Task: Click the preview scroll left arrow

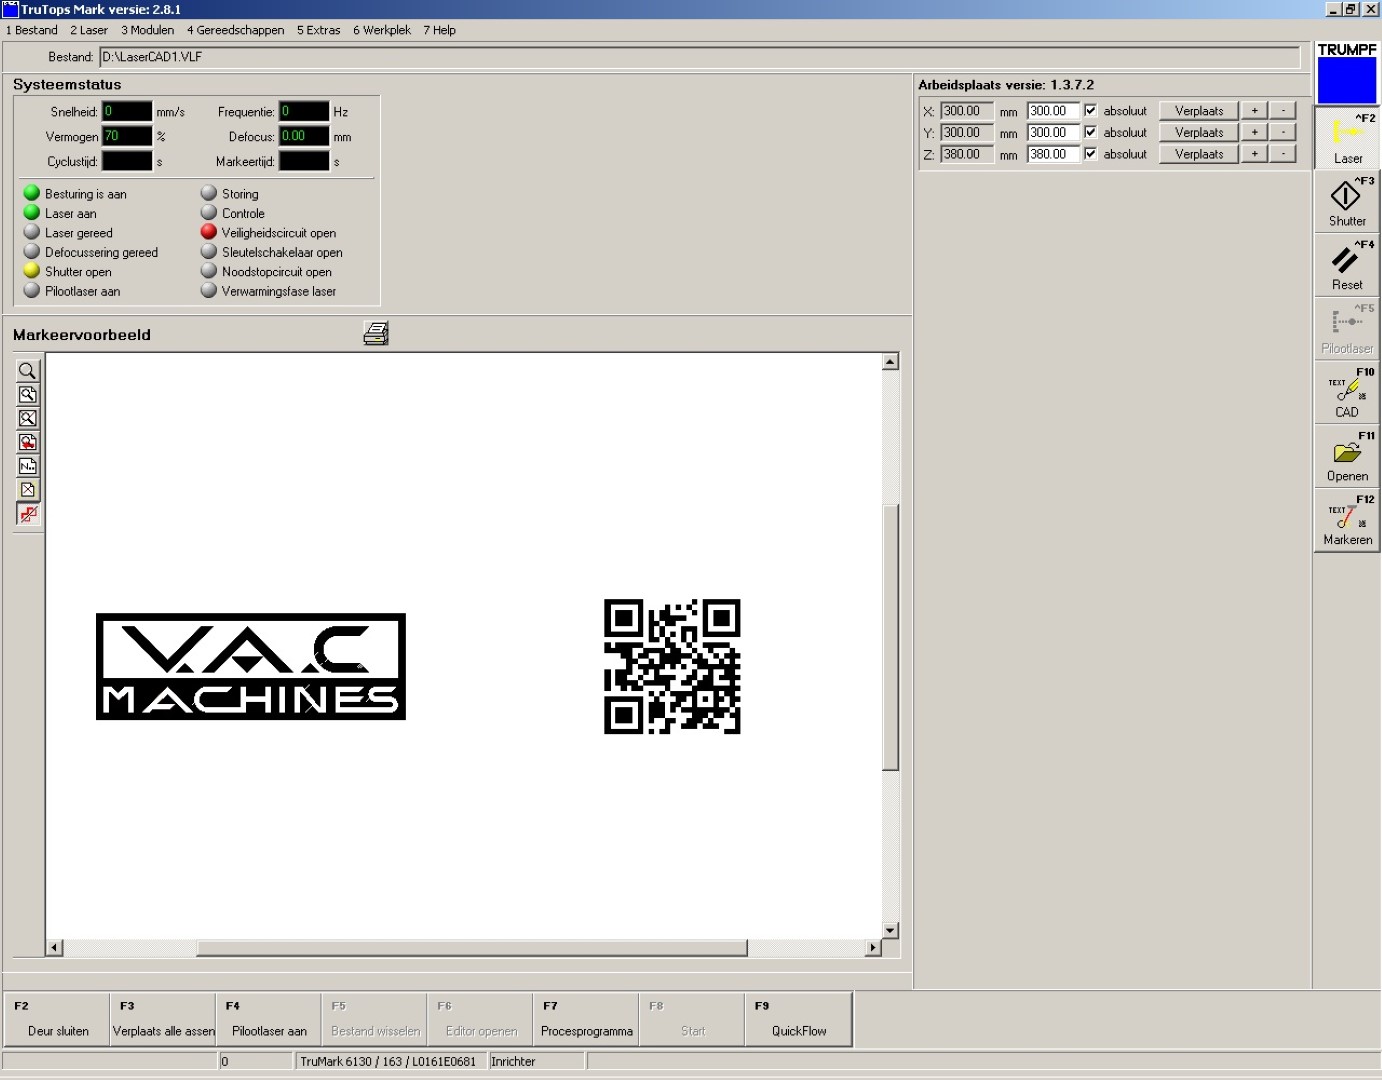Action: pyautogui.click(x=55, y=947)
